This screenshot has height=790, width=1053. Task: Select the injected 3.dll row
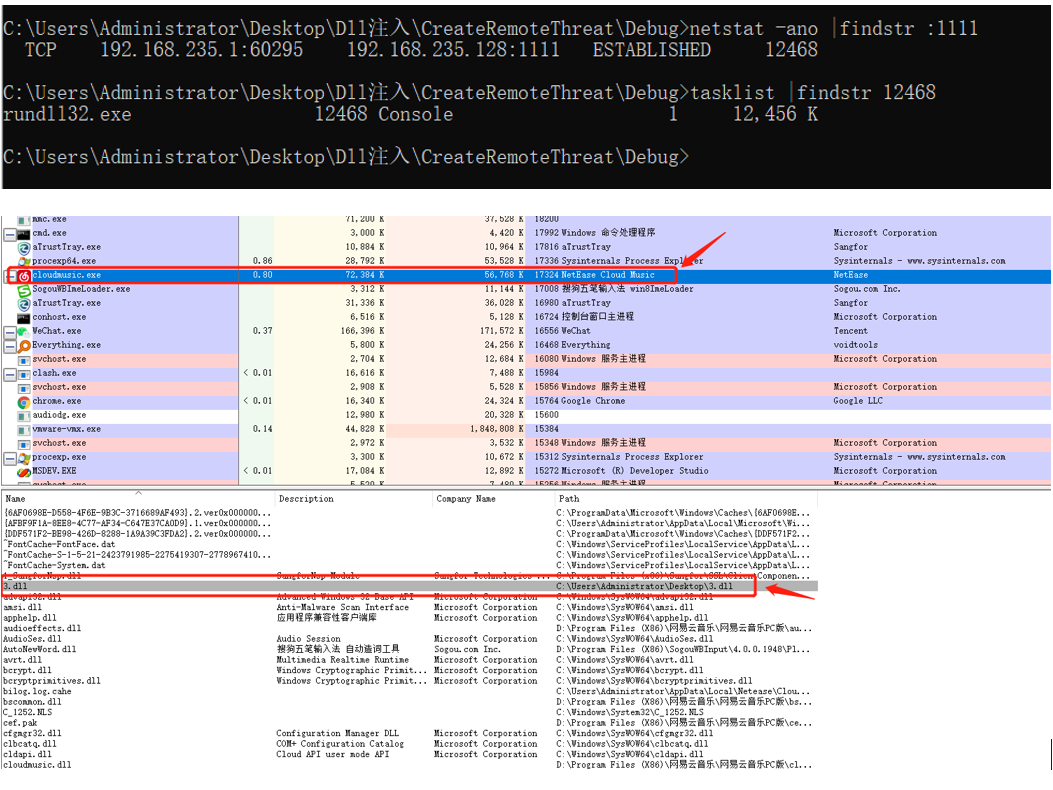[409, 586]
